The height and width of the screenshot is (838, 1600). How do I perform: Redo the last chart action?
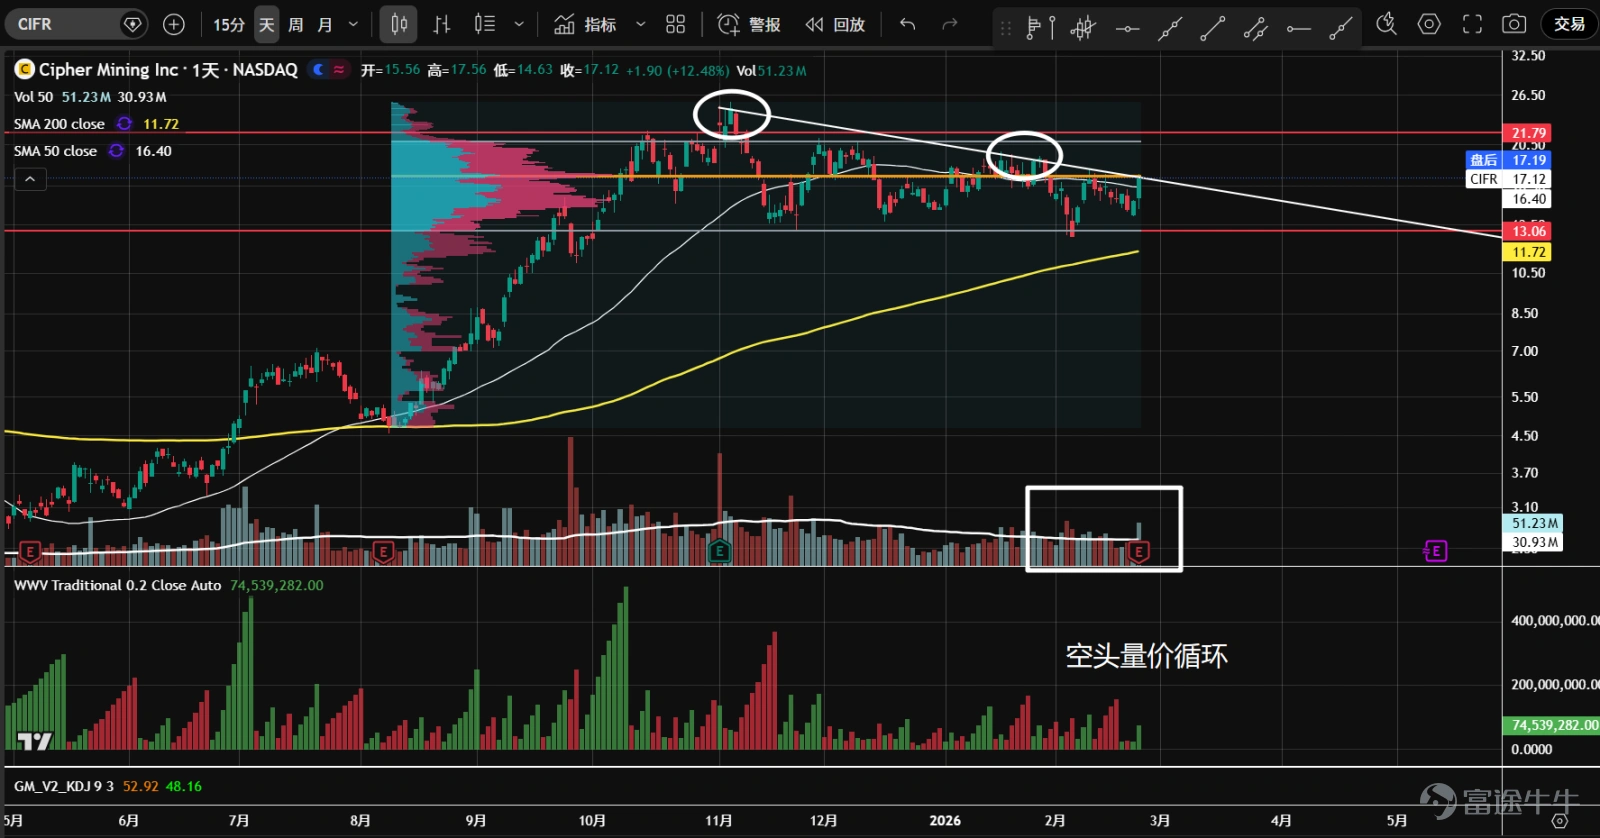[950, 24]
